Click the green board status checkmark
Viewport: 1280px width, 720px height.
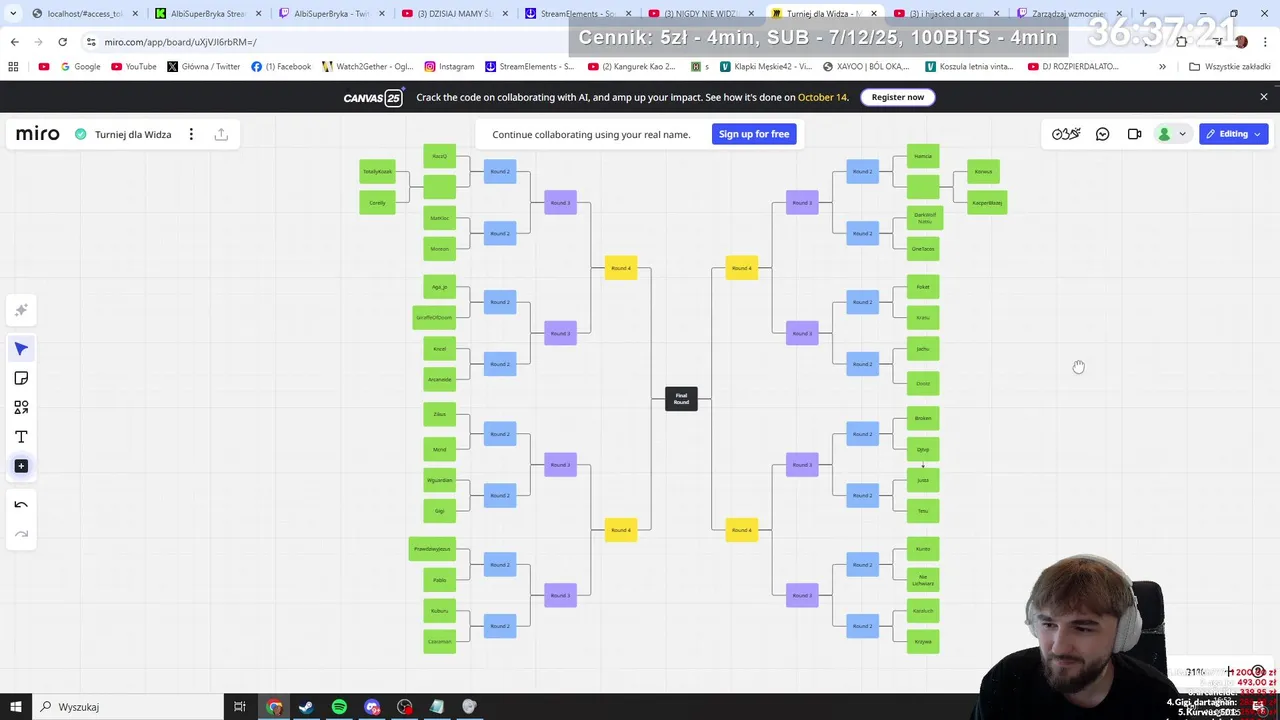pos(81,134)
